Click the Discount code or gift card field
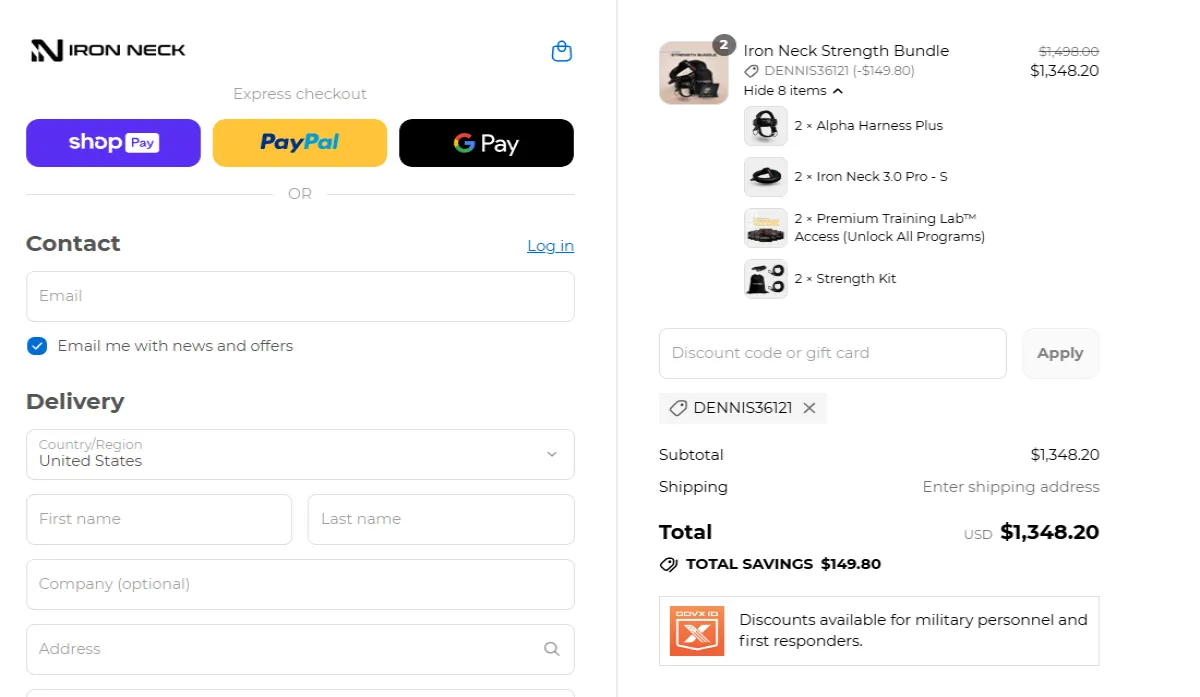The image size is (1200, 697). (x=832, y=353)
